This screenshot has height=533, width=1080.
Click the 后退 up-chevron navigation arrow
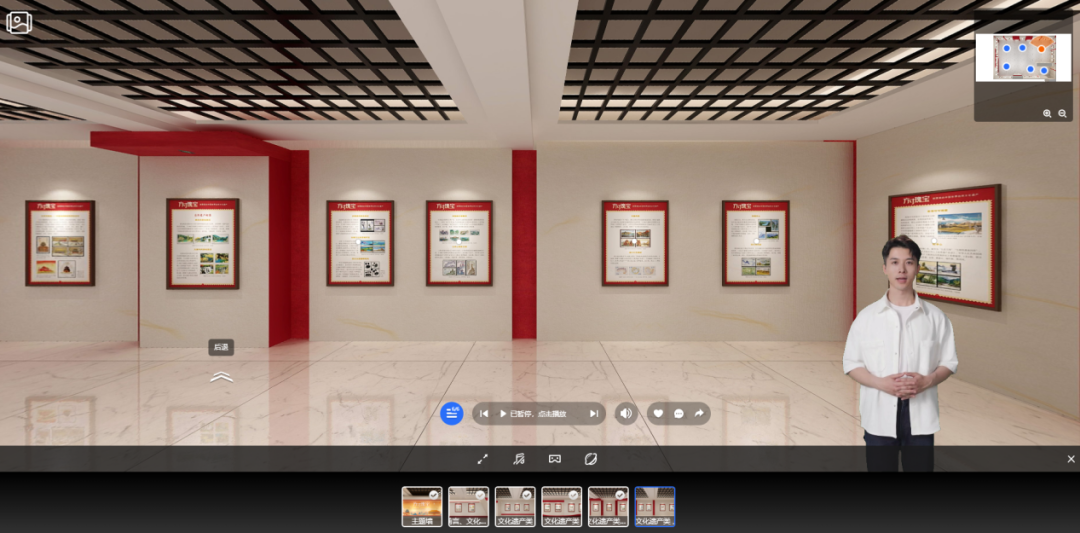(221, 377)
